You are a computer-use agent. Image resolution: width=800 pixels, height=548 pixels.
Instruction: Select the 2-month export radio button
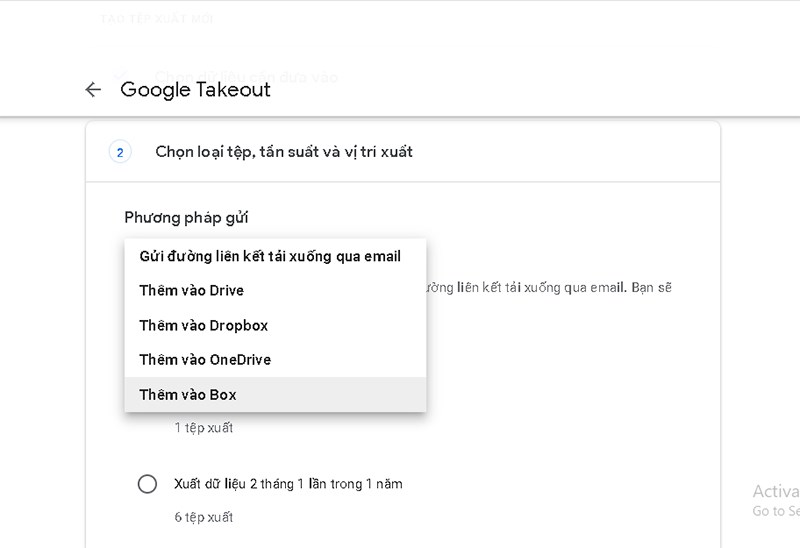point(147,484)
